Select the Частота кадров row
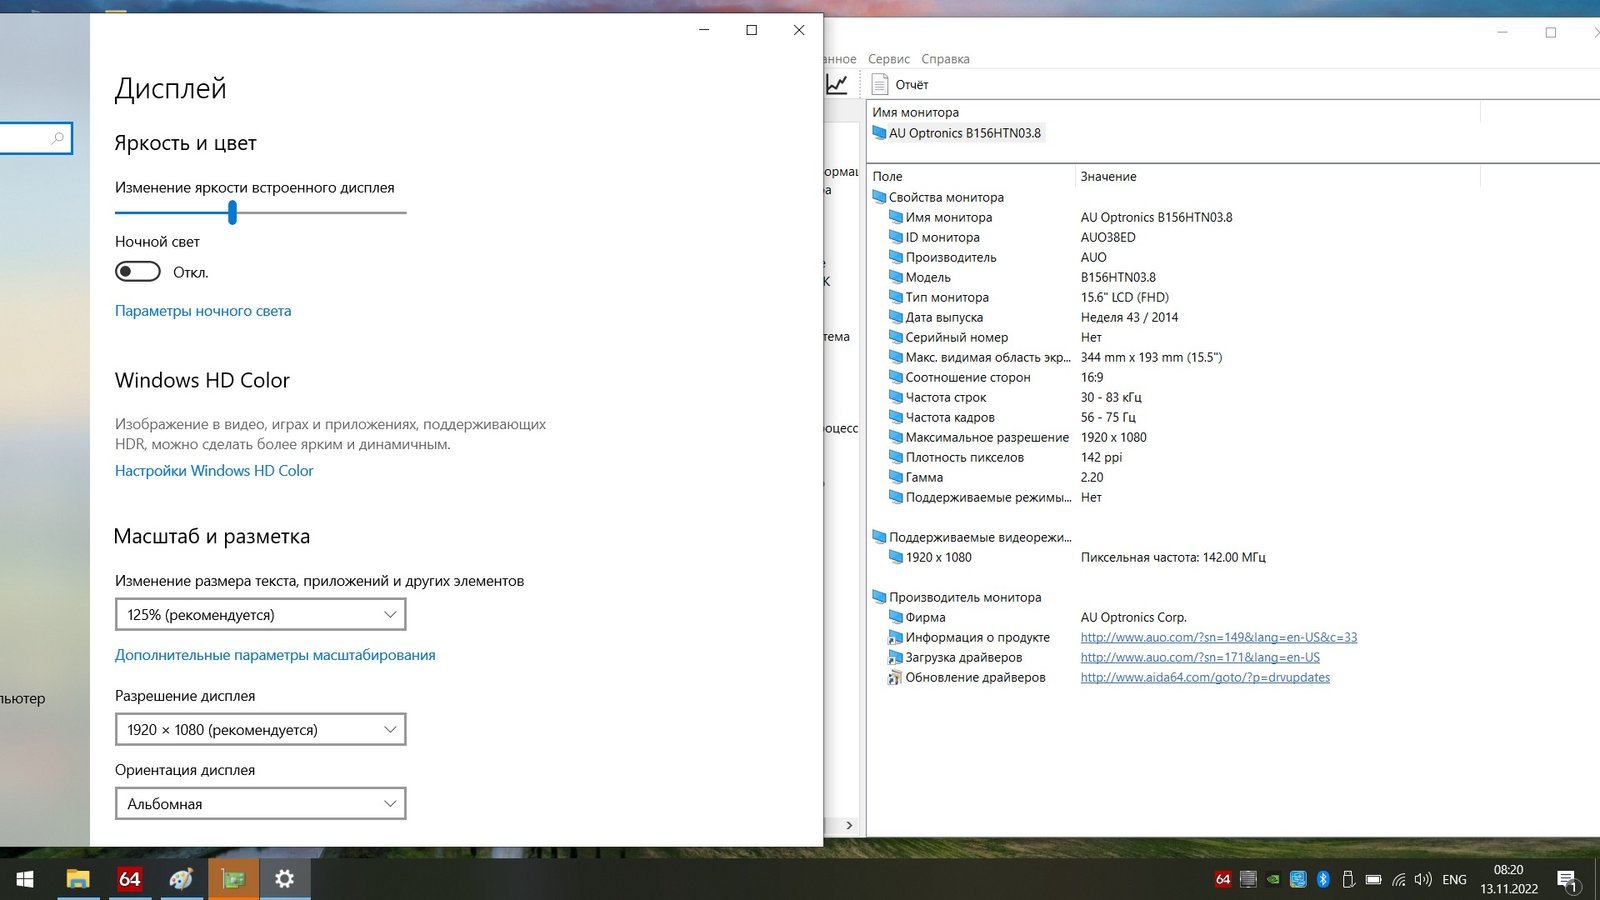 click(942, 417)
